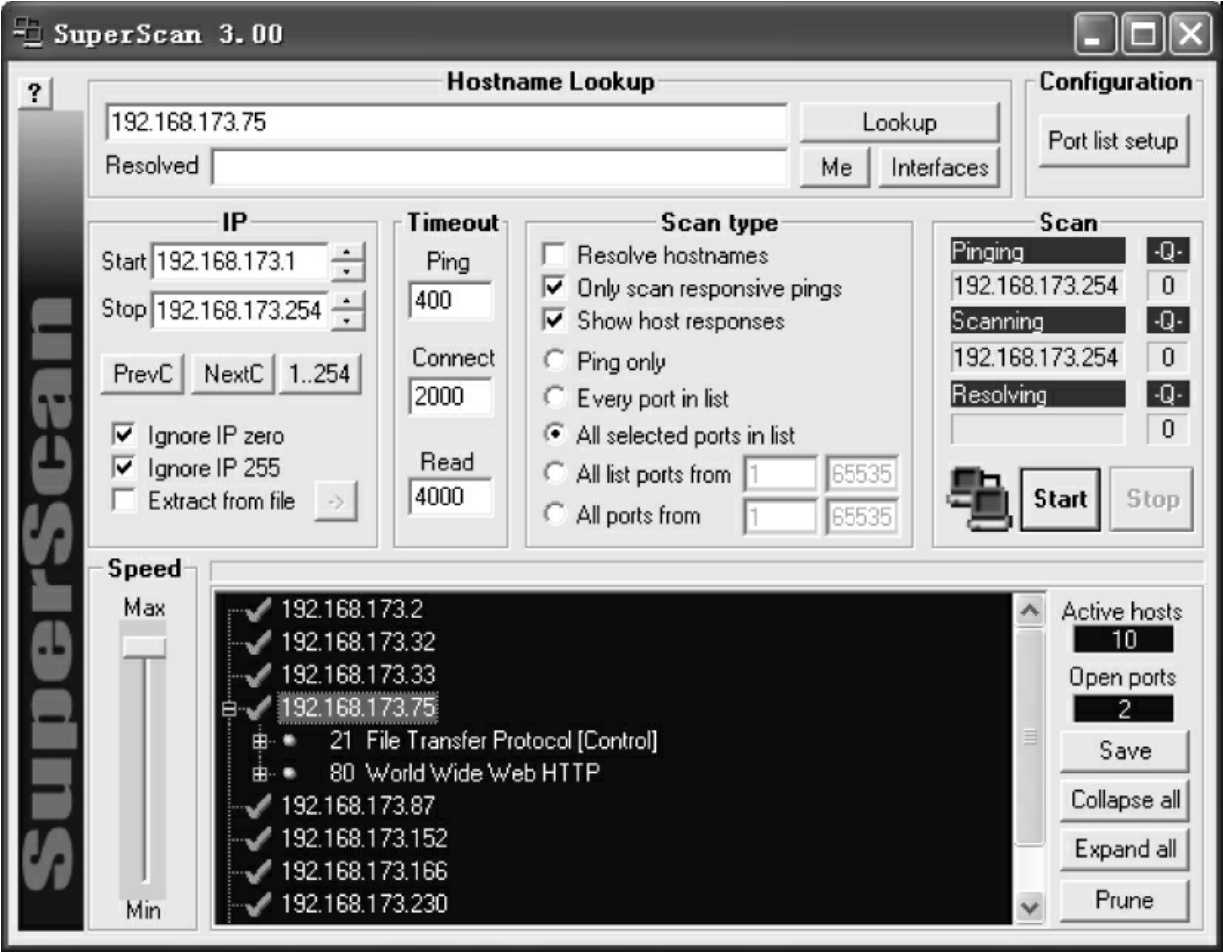
Task: Select 80 World Wide Web HTTP entry
Action: point(464,773)
